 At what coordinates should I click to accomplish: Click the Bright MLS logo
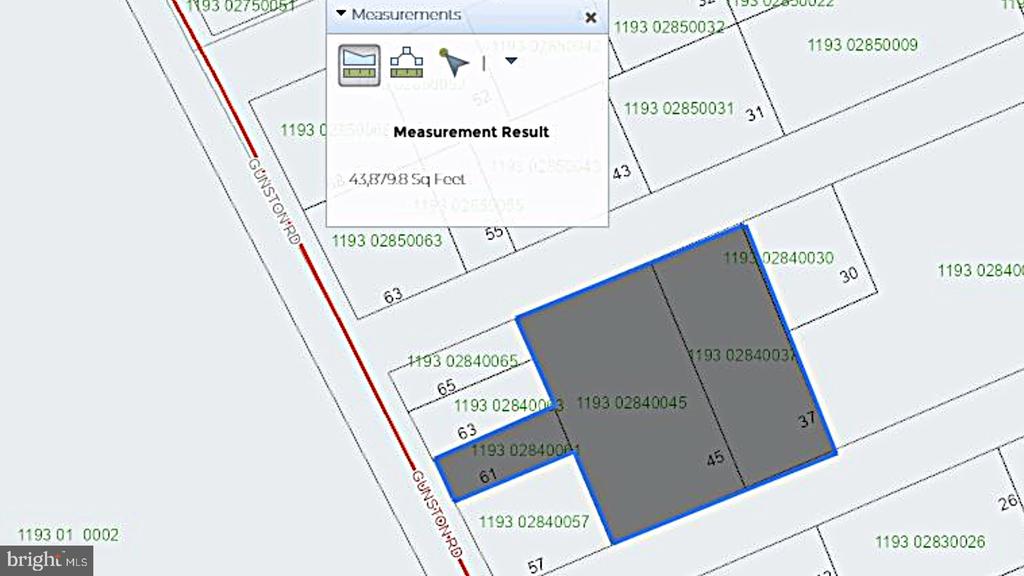(x=46, y=560)
